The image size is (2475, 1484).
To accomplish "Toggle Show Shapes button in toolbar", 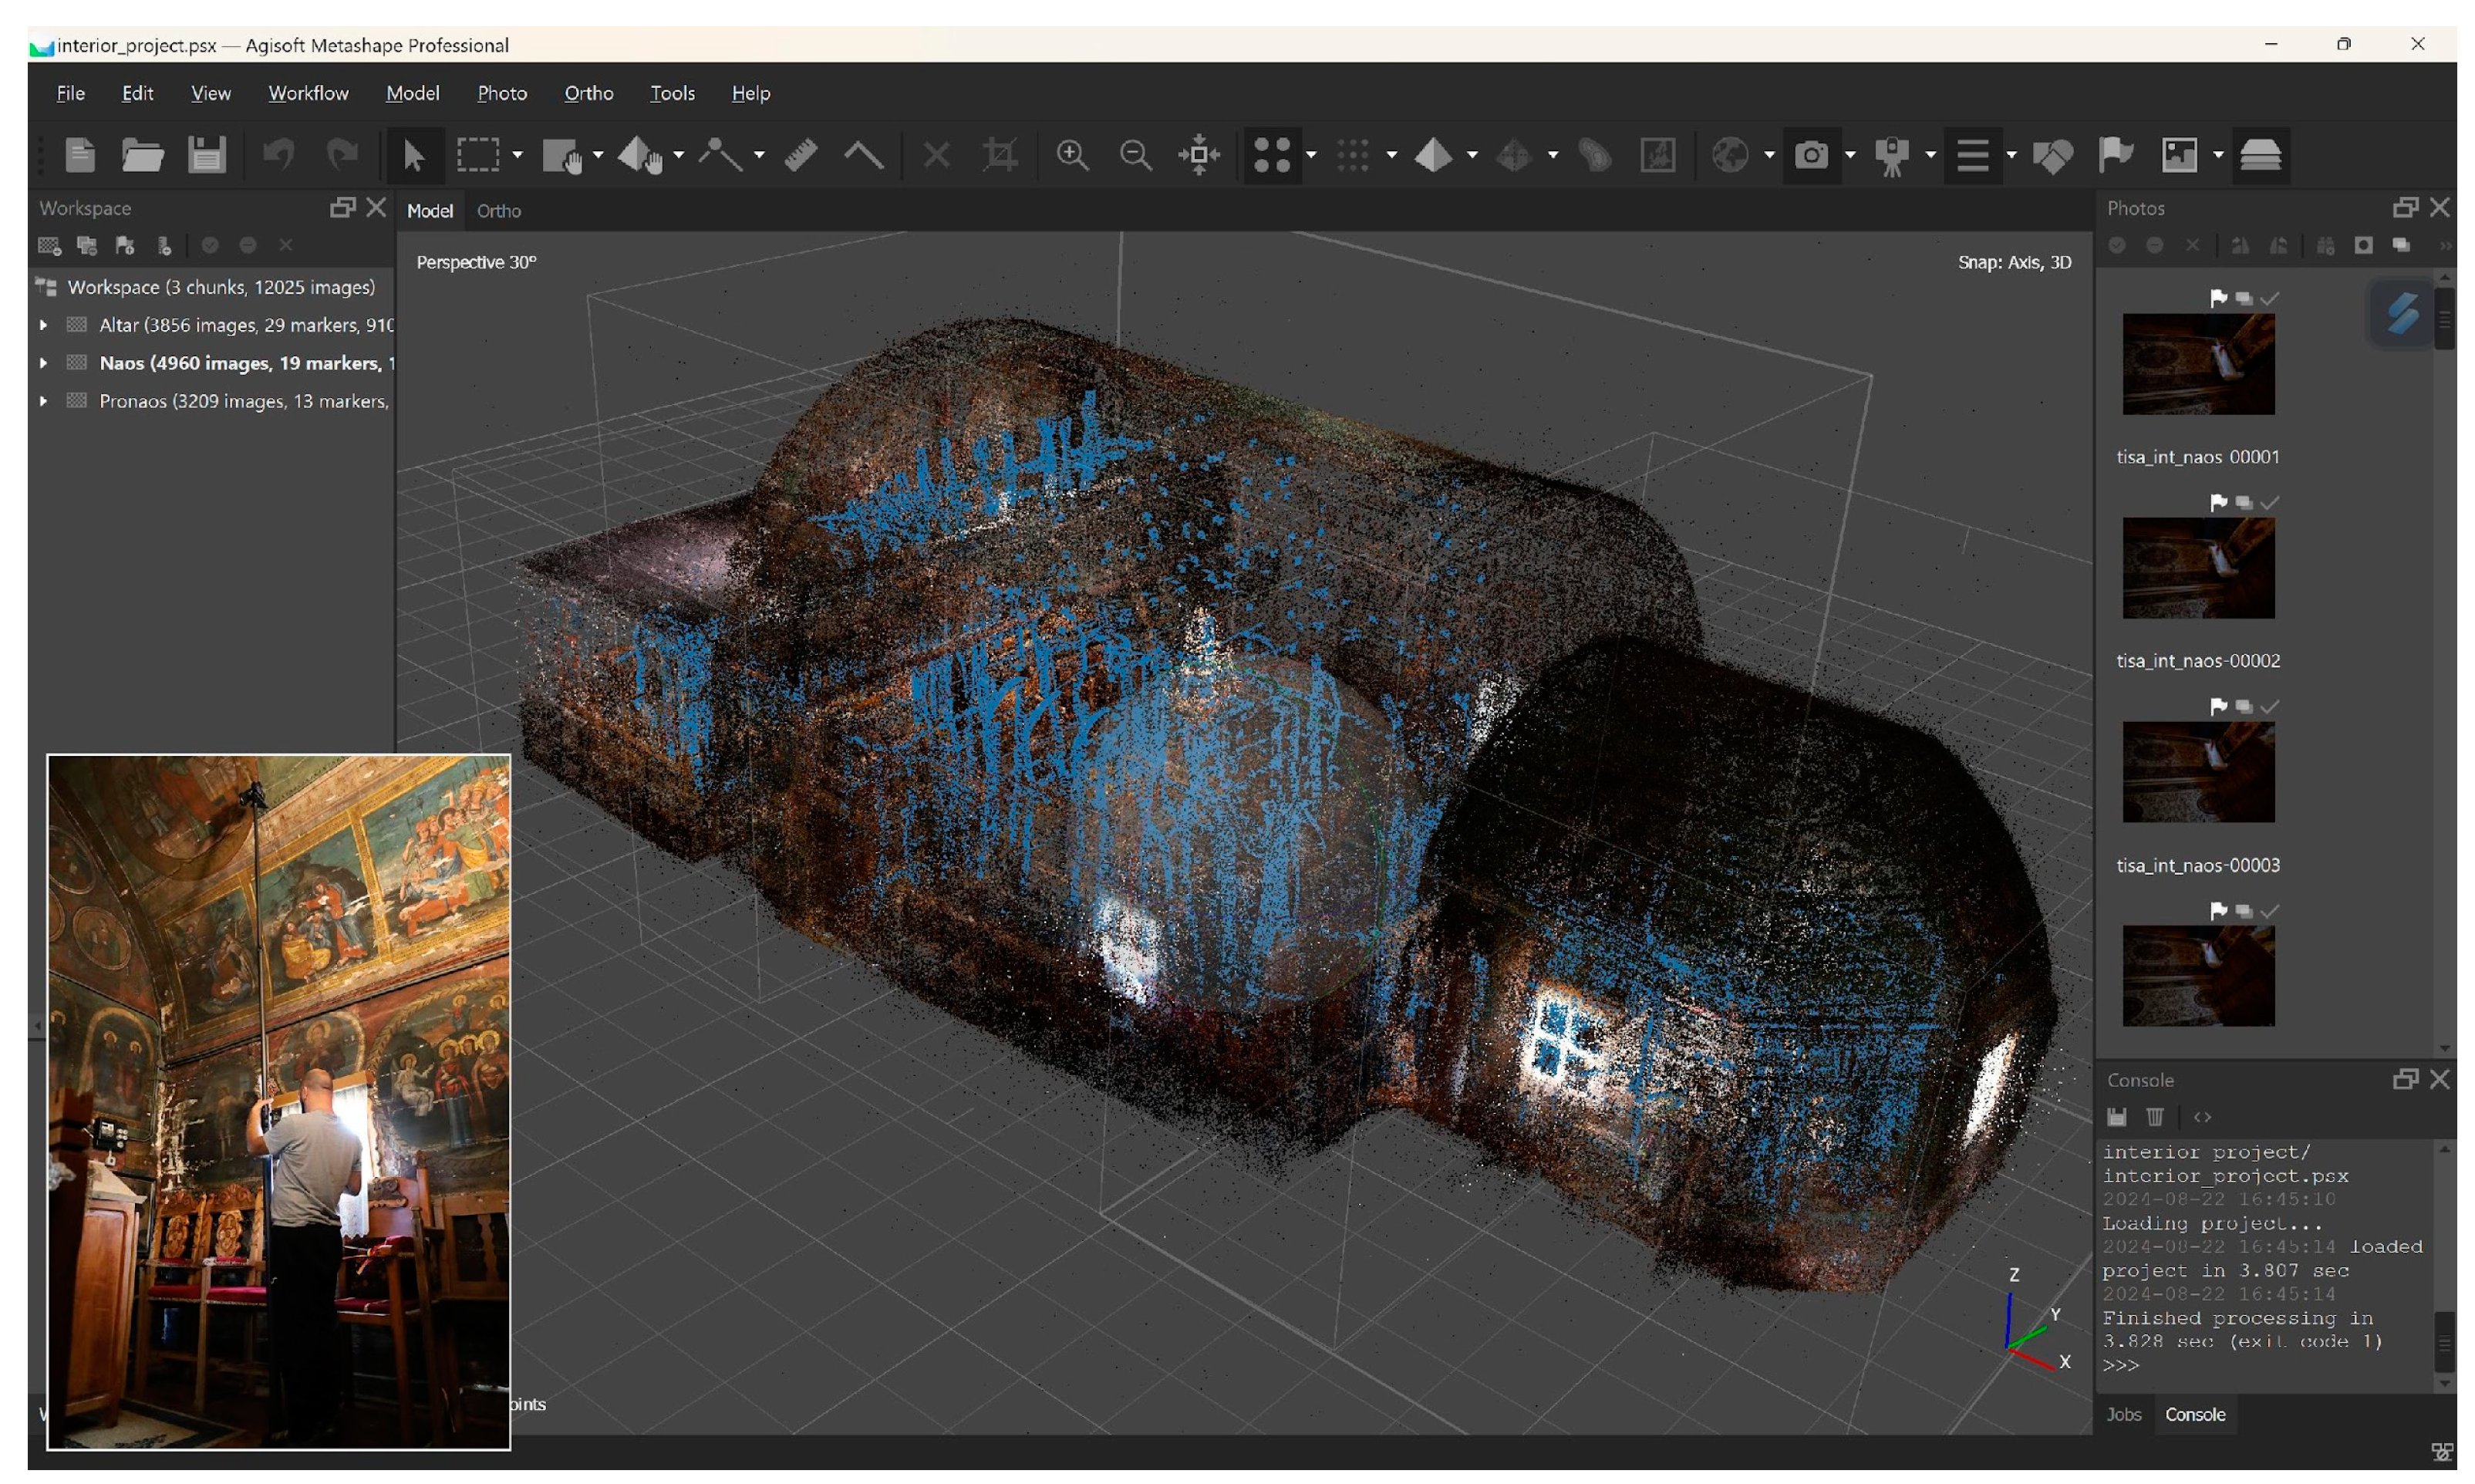I will [2052, 155].
